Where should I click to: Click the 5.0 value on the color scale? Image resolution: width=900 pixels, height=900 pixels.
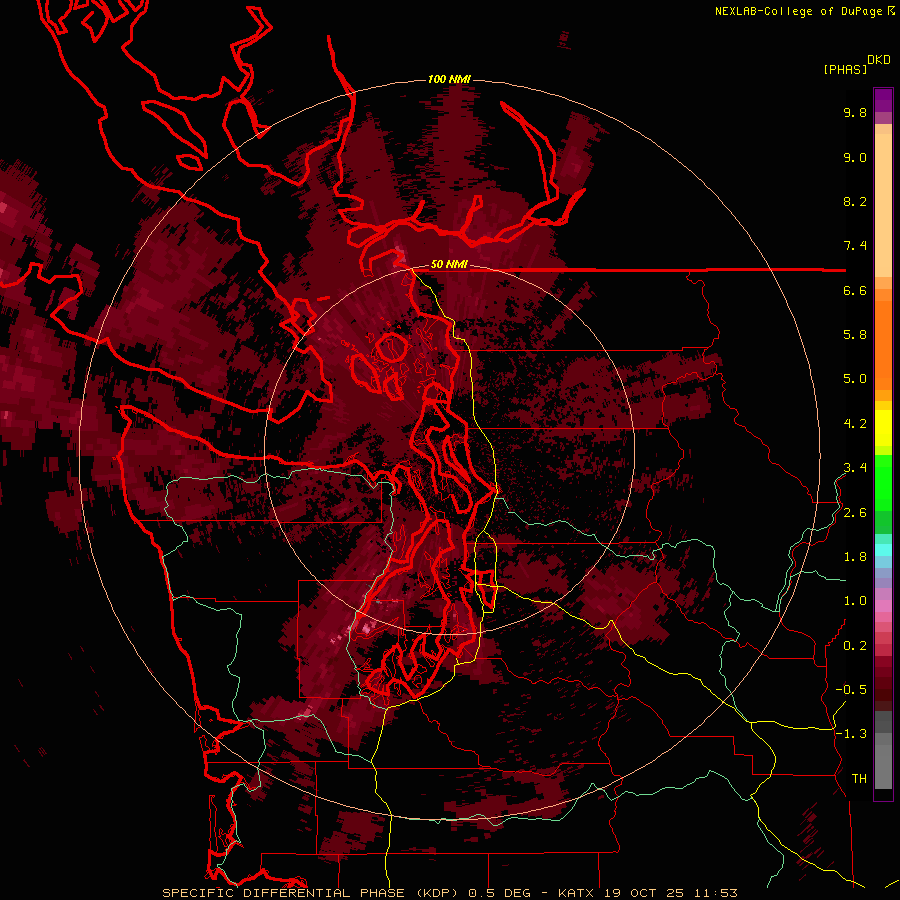pos(855,379)
